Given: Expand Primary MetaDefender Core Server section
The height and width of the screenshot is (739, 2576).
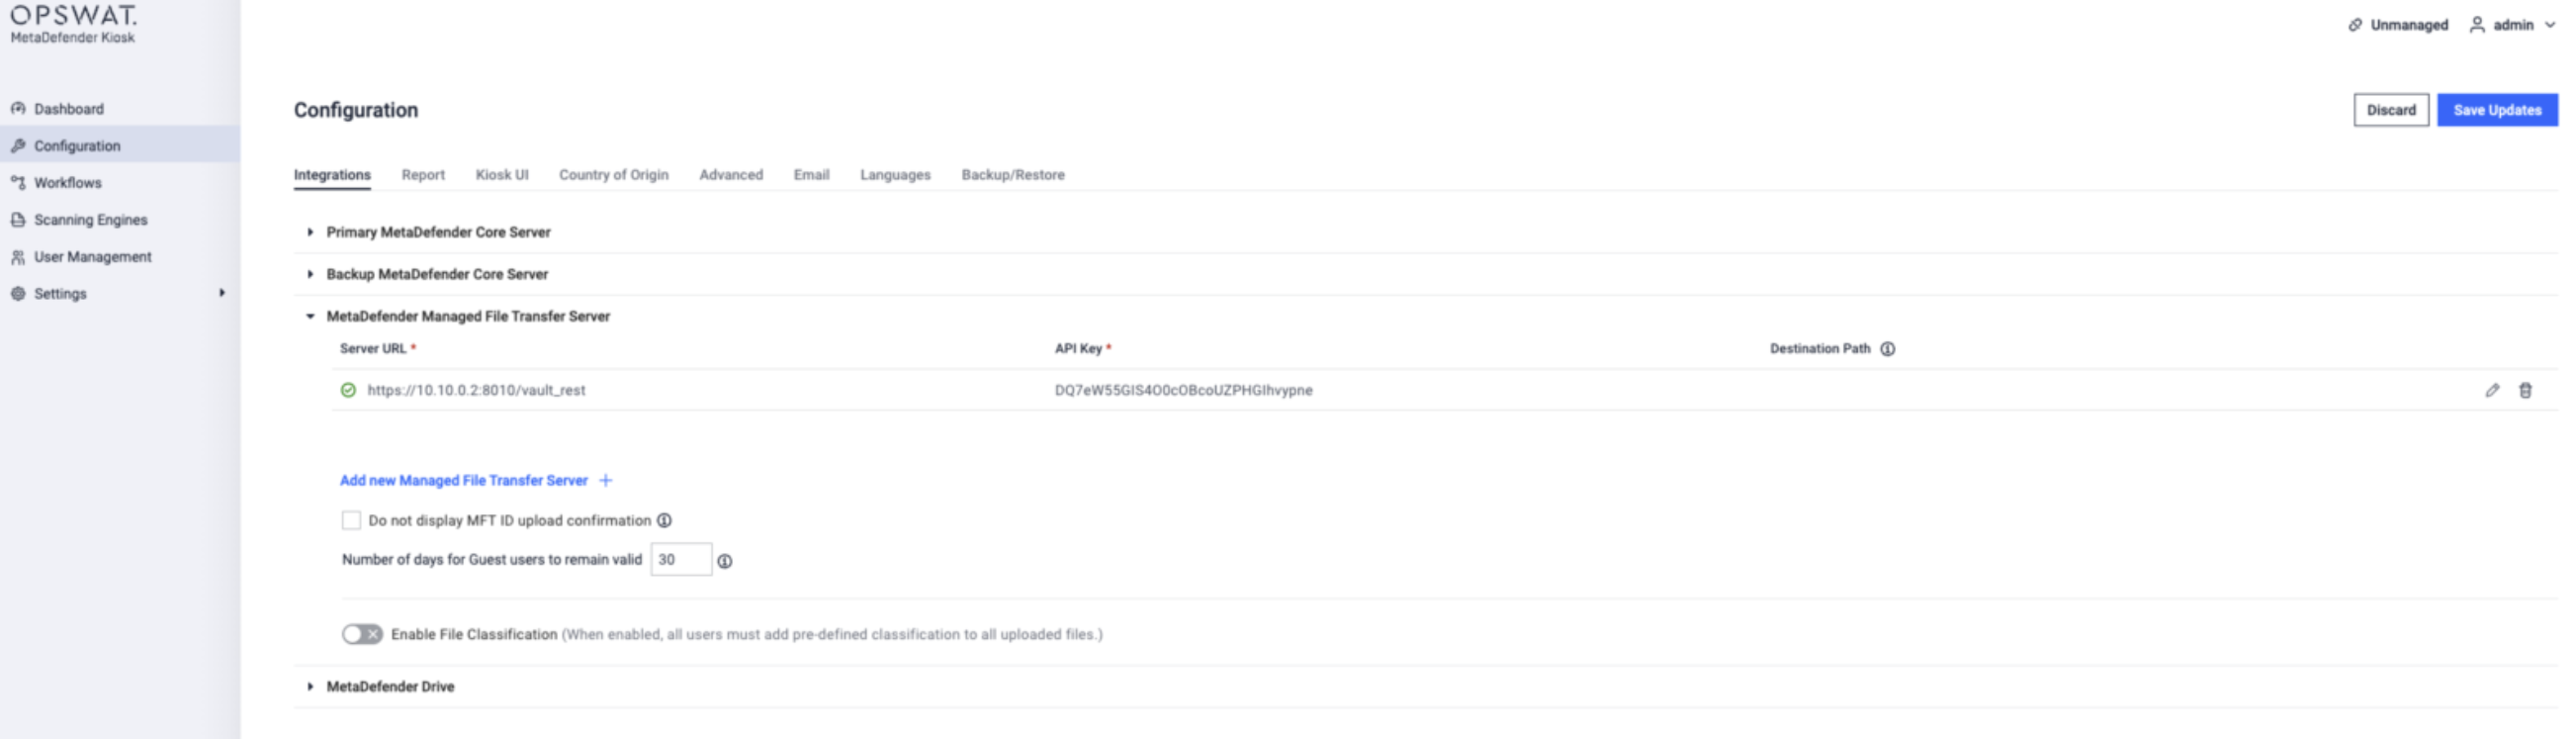Looking at the screenshot, I should tap(310, 232).
